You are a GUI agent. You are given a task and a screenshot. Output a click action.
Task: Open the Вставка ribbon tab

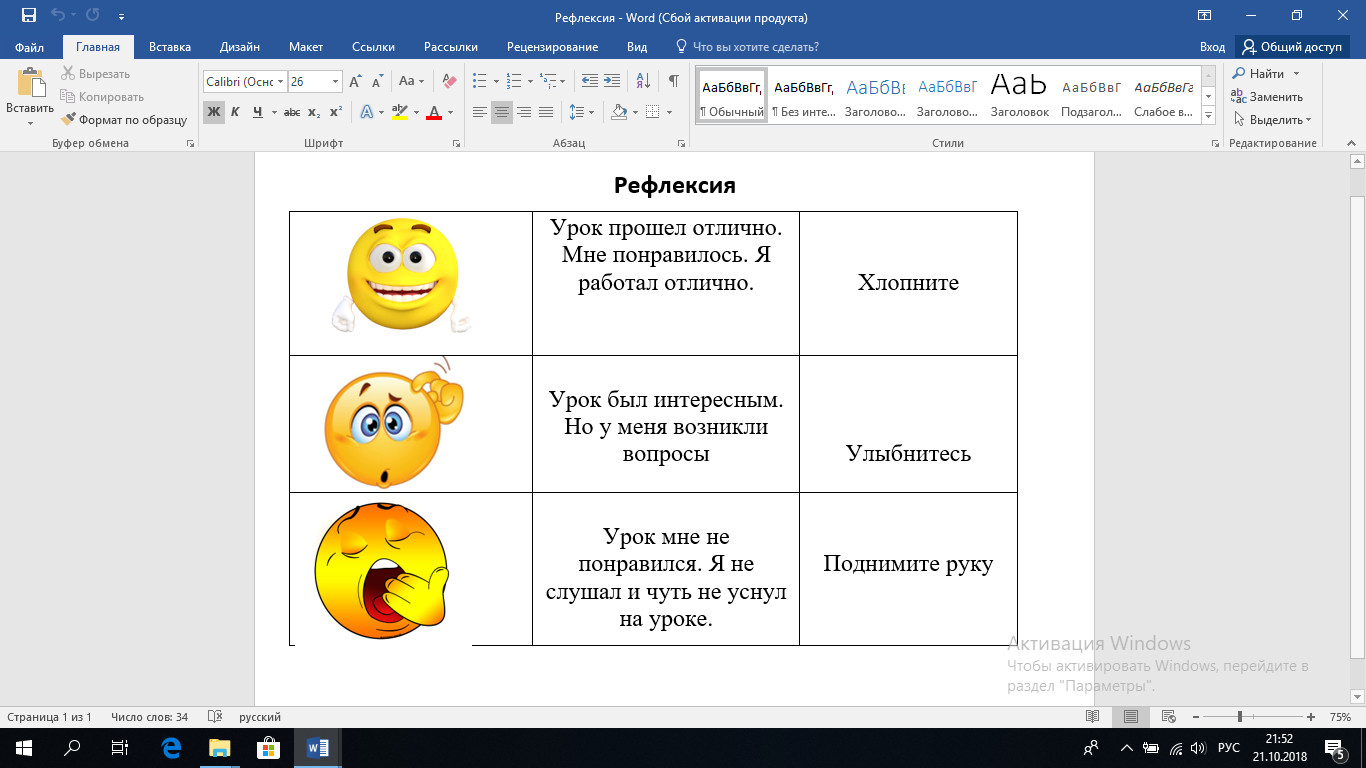tap(170, 47)
